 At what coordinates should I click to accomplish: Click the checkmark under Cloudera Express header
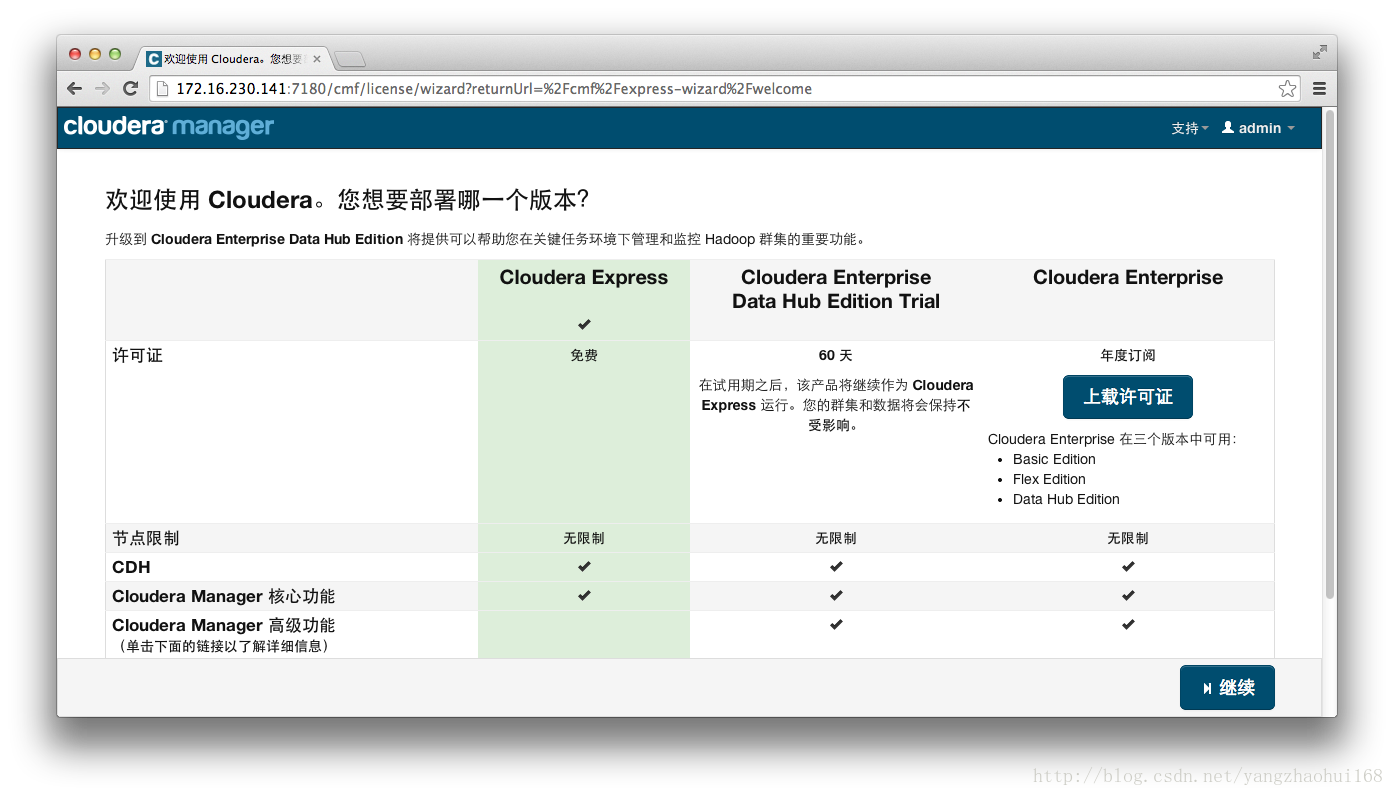(584, 324)
